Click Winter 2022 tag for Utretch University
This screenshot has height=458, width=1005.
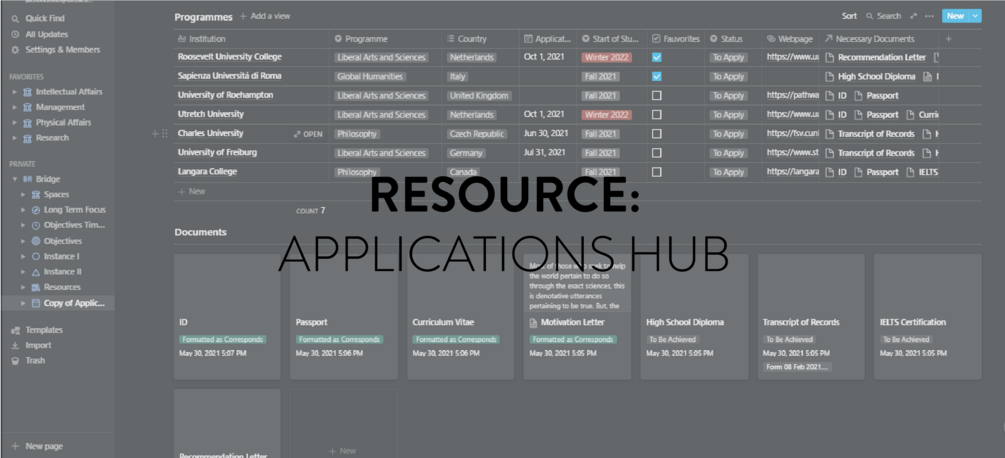tap(606, 115)
